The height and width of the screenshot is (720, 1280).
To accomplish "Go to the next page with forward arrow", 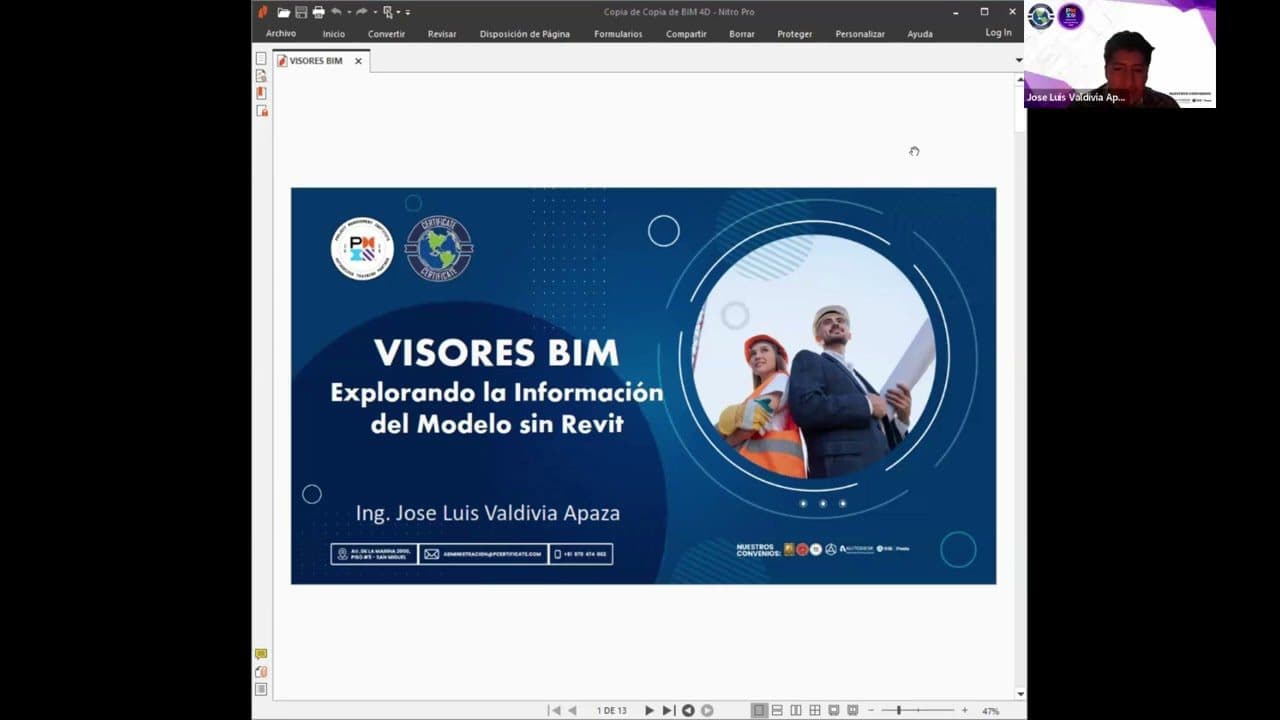I will [x=649, y=710].
